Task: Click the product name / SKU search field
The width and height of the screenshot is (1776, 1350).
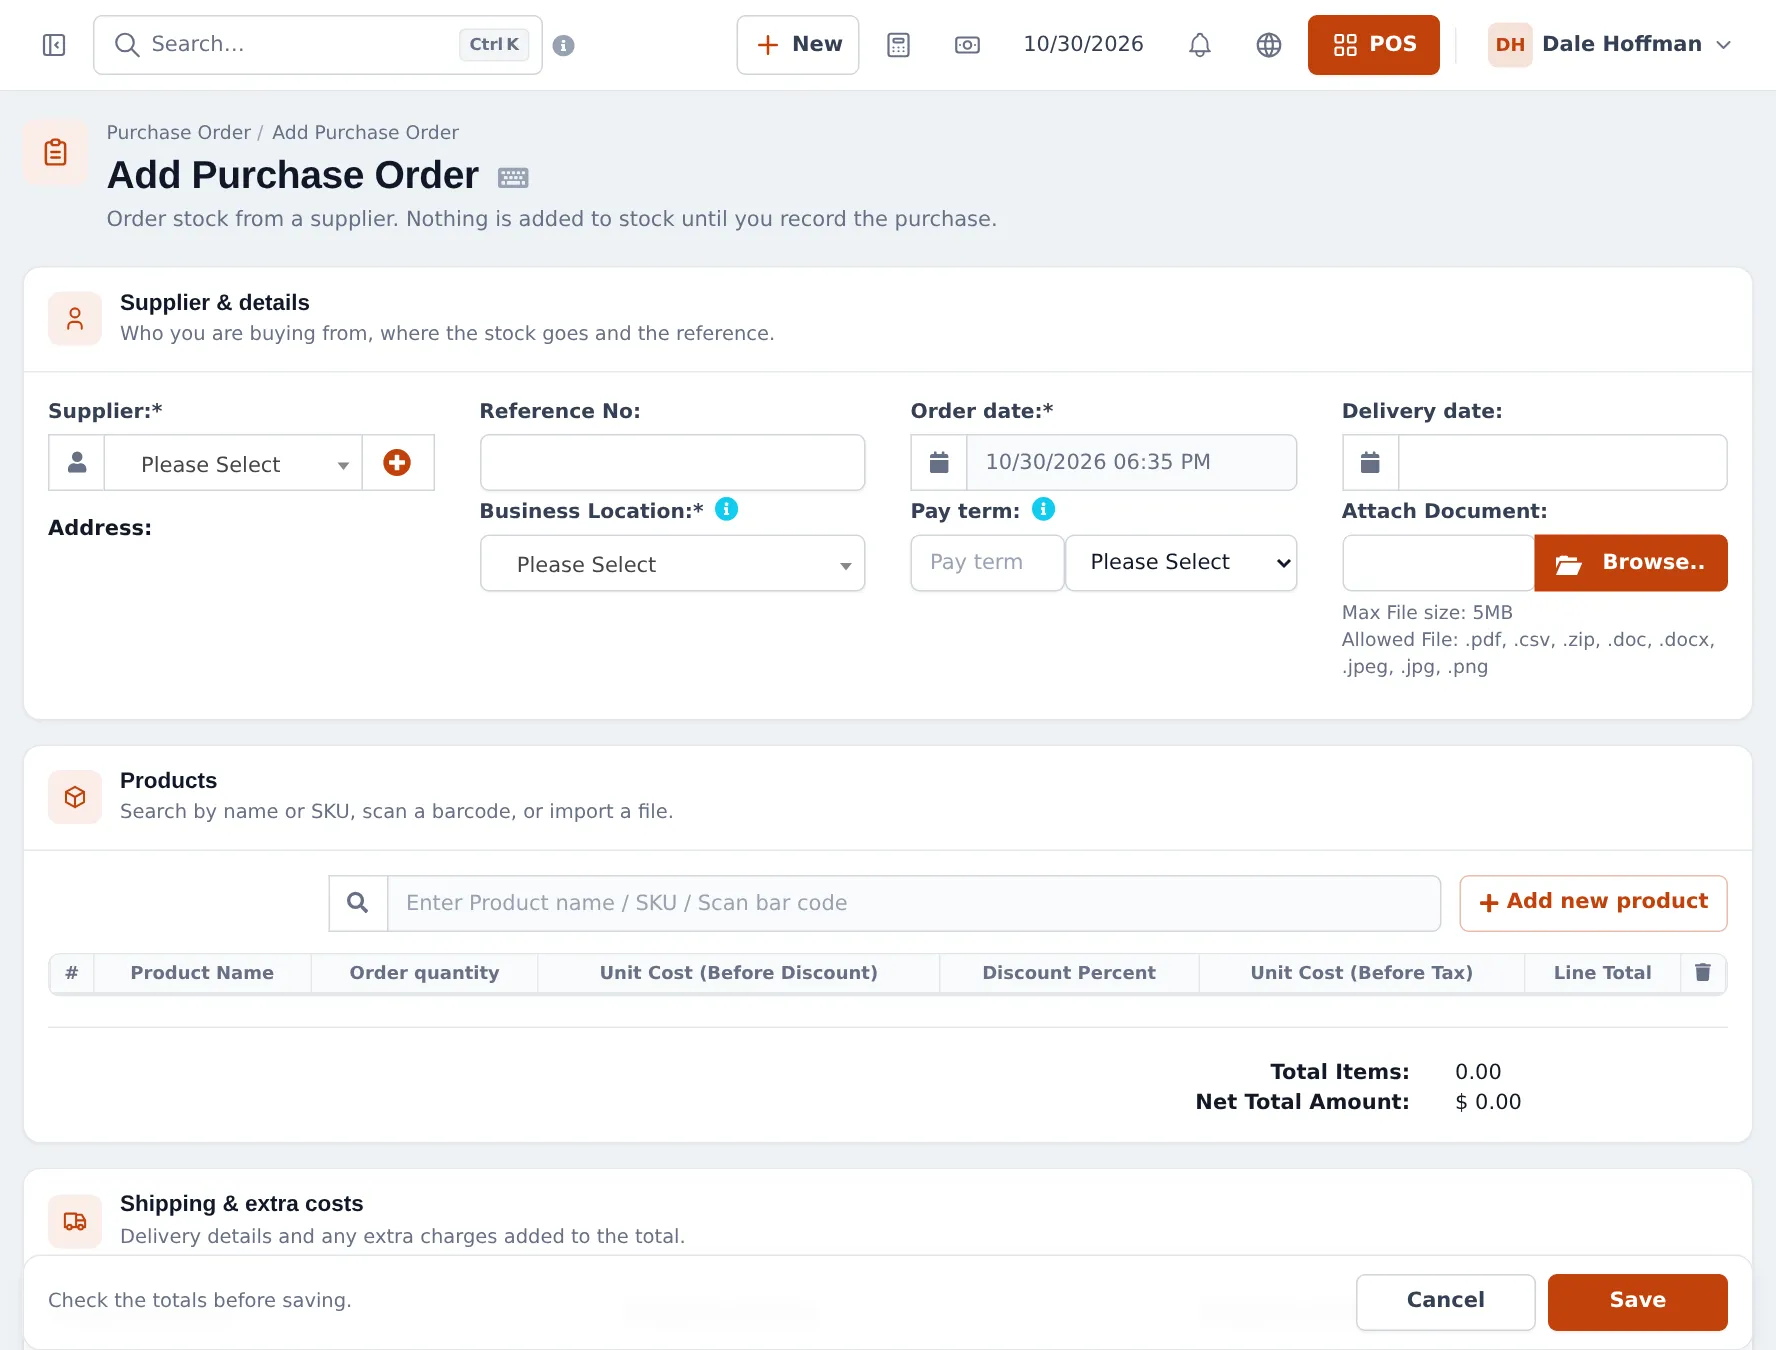Action: click(914, 903)
